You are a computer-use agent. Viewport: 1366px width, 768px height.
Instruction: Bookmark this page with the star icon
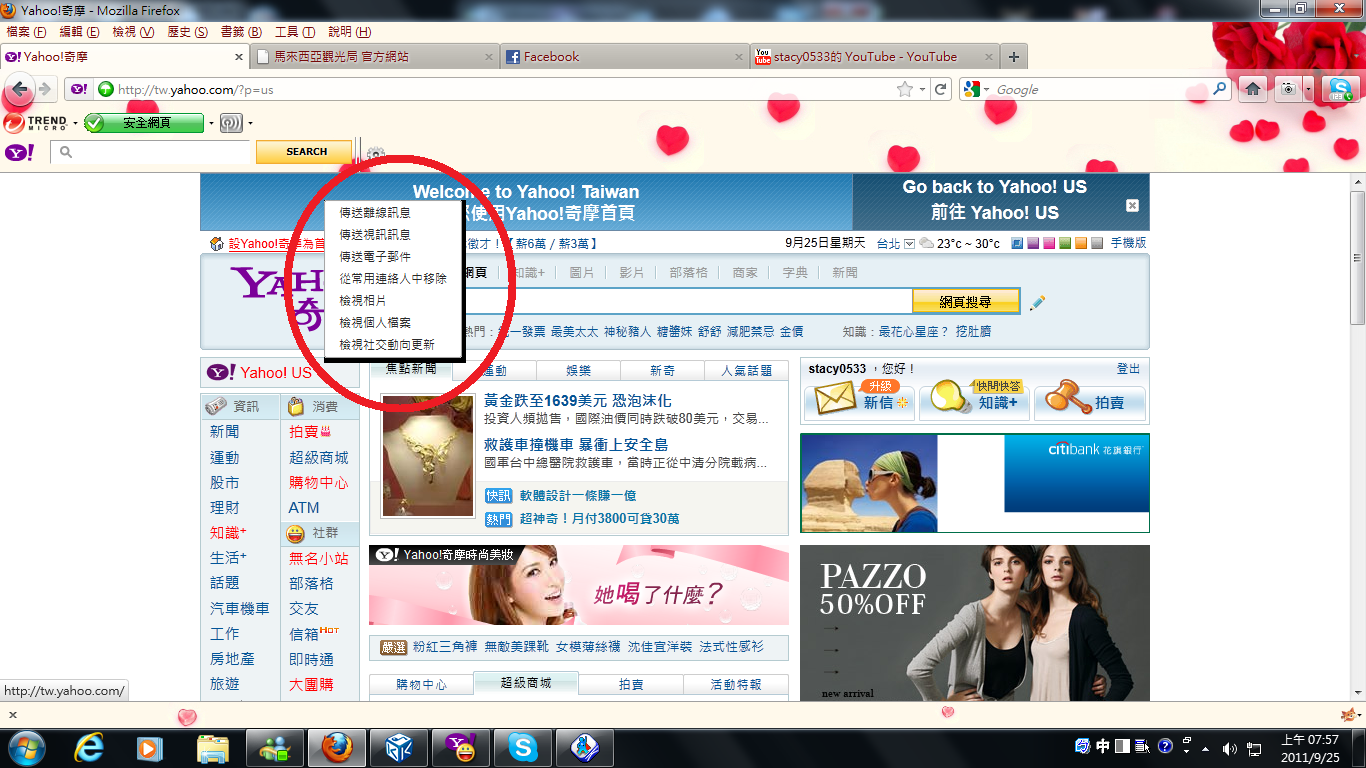pyautogui.click(x=905, y=89)
